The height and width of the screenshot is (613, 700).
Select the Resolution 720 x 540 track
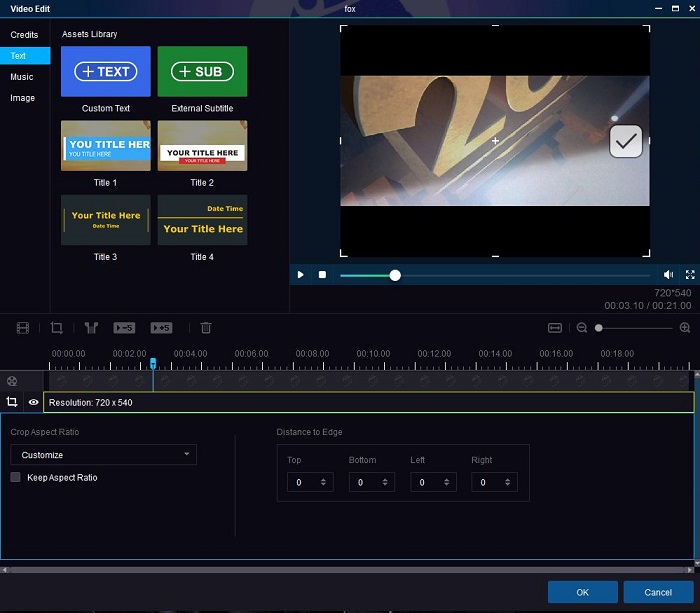(x=369, y=403)
